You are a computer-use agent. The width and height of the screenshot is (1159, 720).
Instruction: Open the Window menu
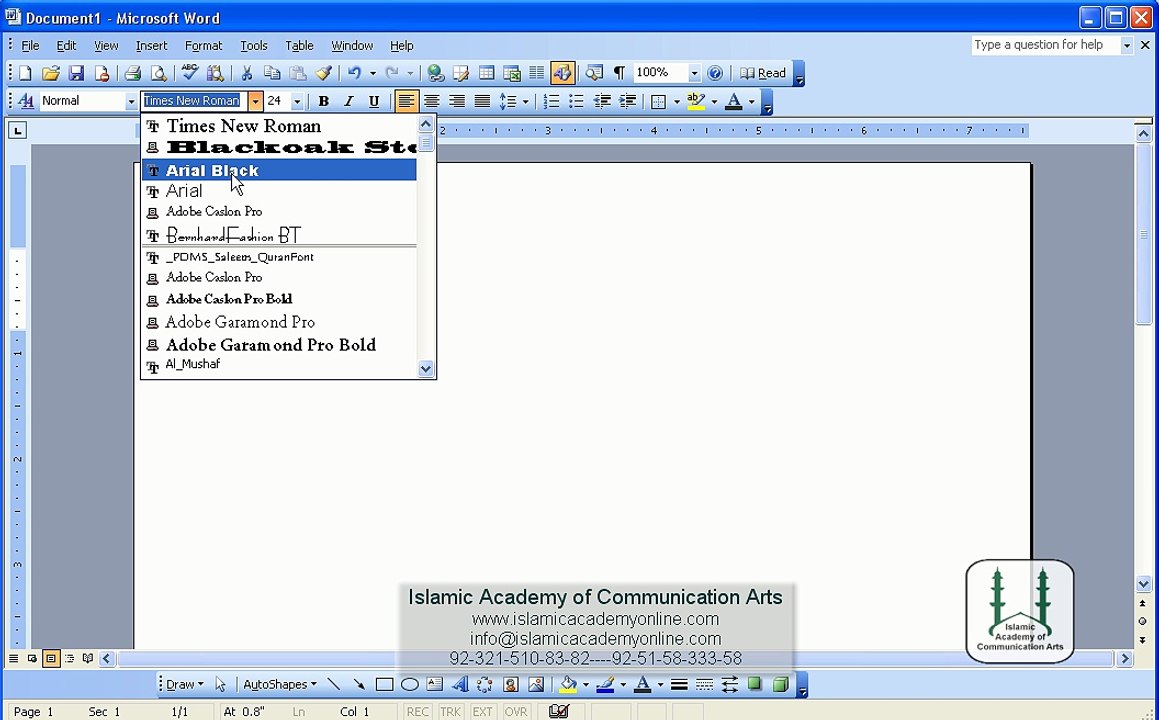(352, 46)
